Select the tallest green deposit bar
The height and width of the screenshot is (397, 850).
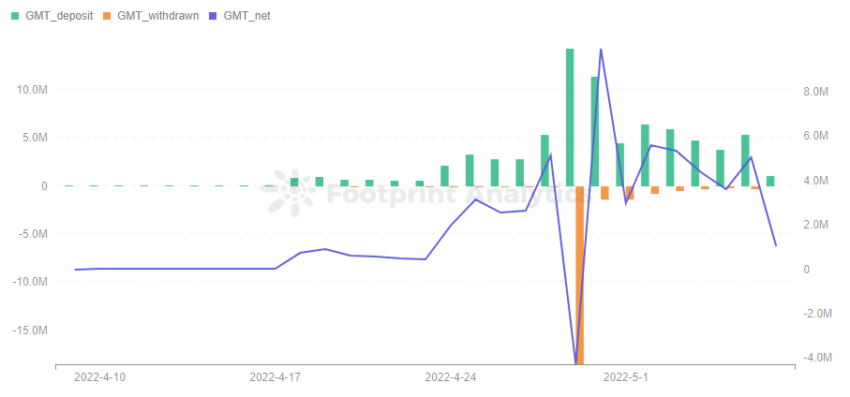pyautogui.click(x=570, y=117)
